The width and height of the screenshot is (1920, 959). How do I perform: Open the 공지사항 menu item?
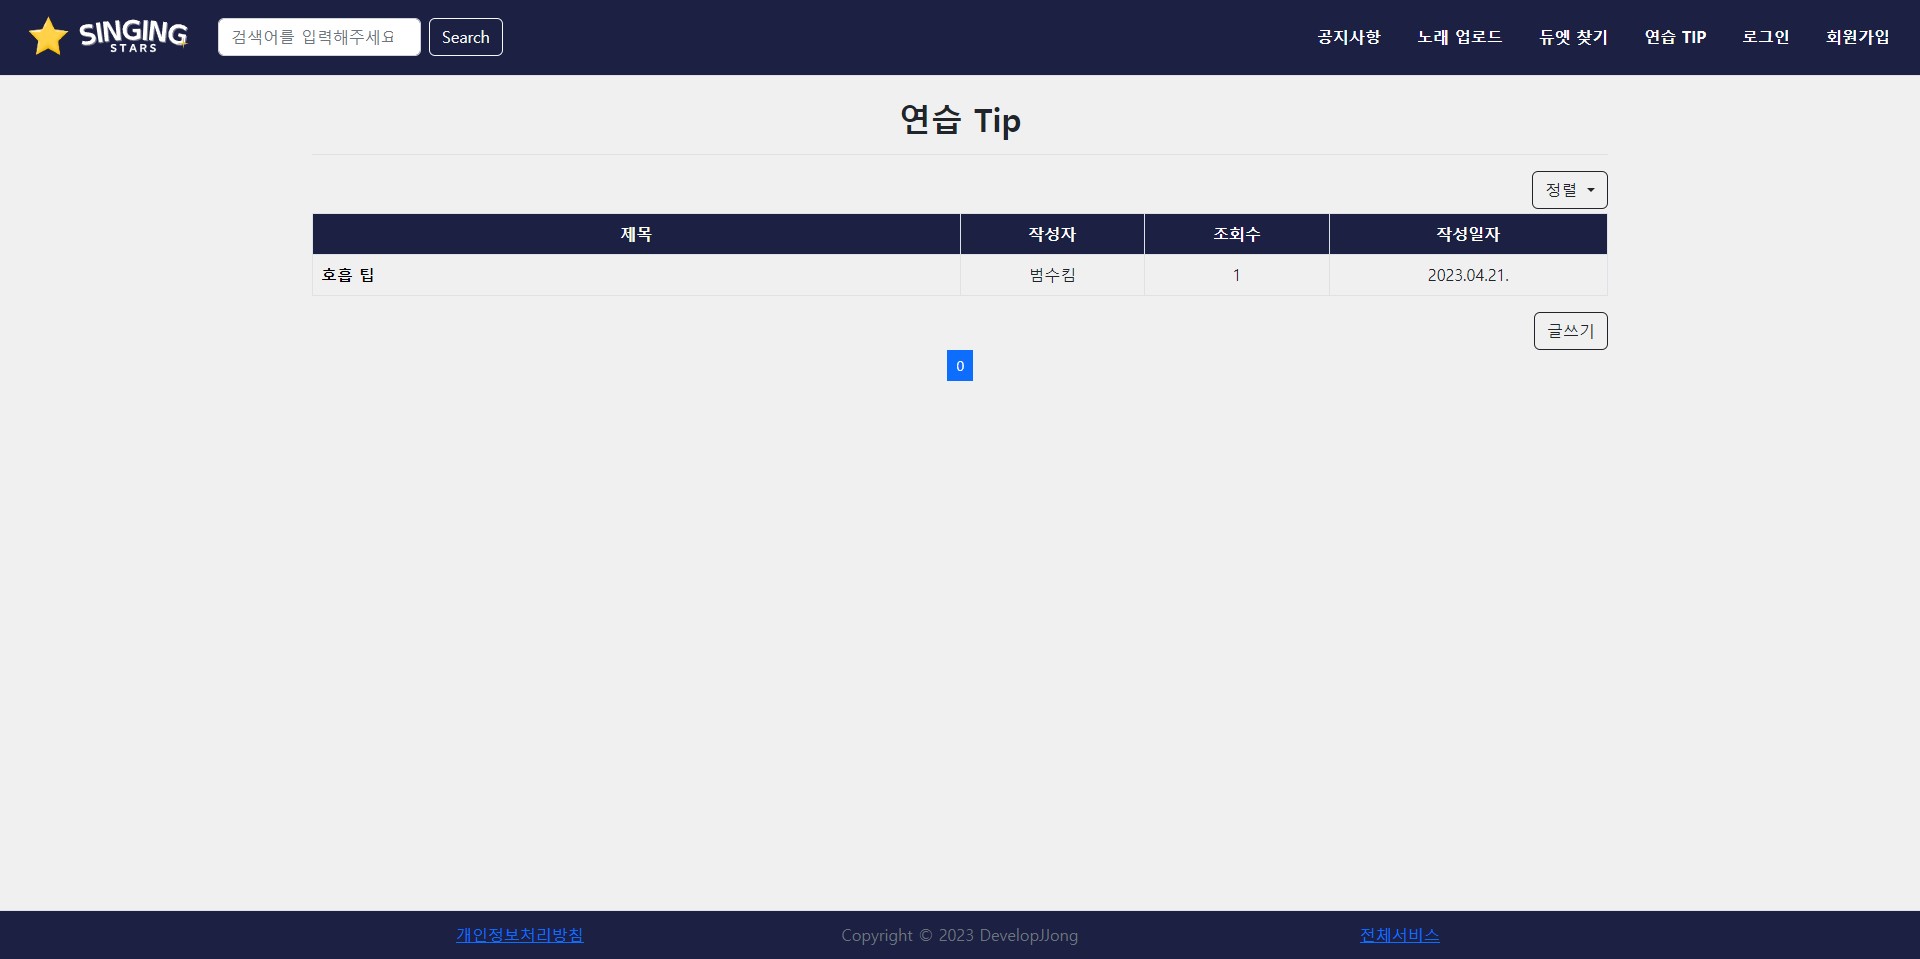1347,37
